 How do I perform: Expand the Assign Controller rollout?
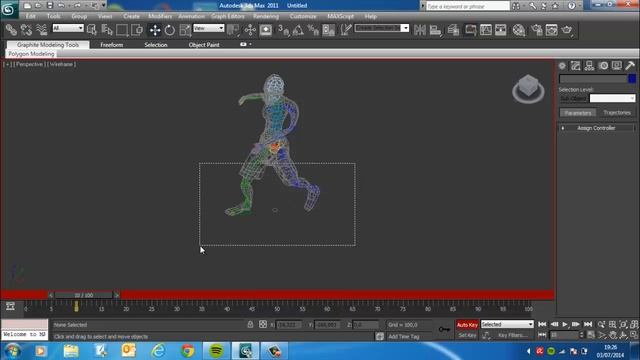click(x=596, y=128)
